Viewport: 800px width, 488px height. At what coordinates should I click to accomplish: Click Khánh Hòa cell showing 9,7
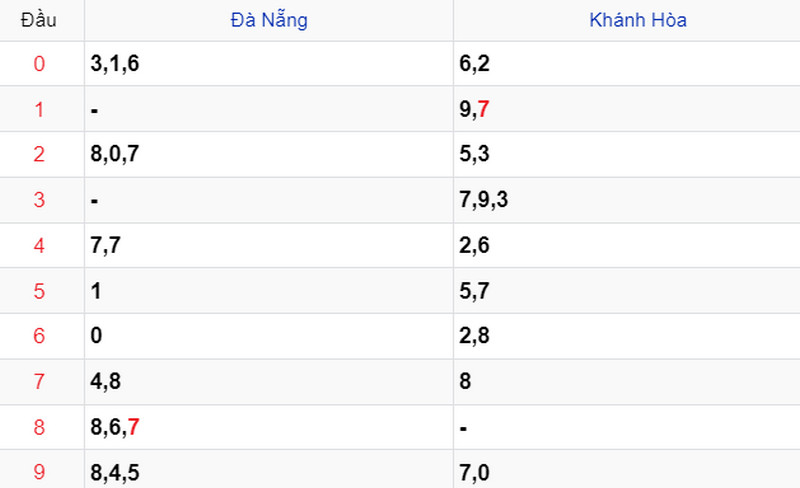point(627,109)
